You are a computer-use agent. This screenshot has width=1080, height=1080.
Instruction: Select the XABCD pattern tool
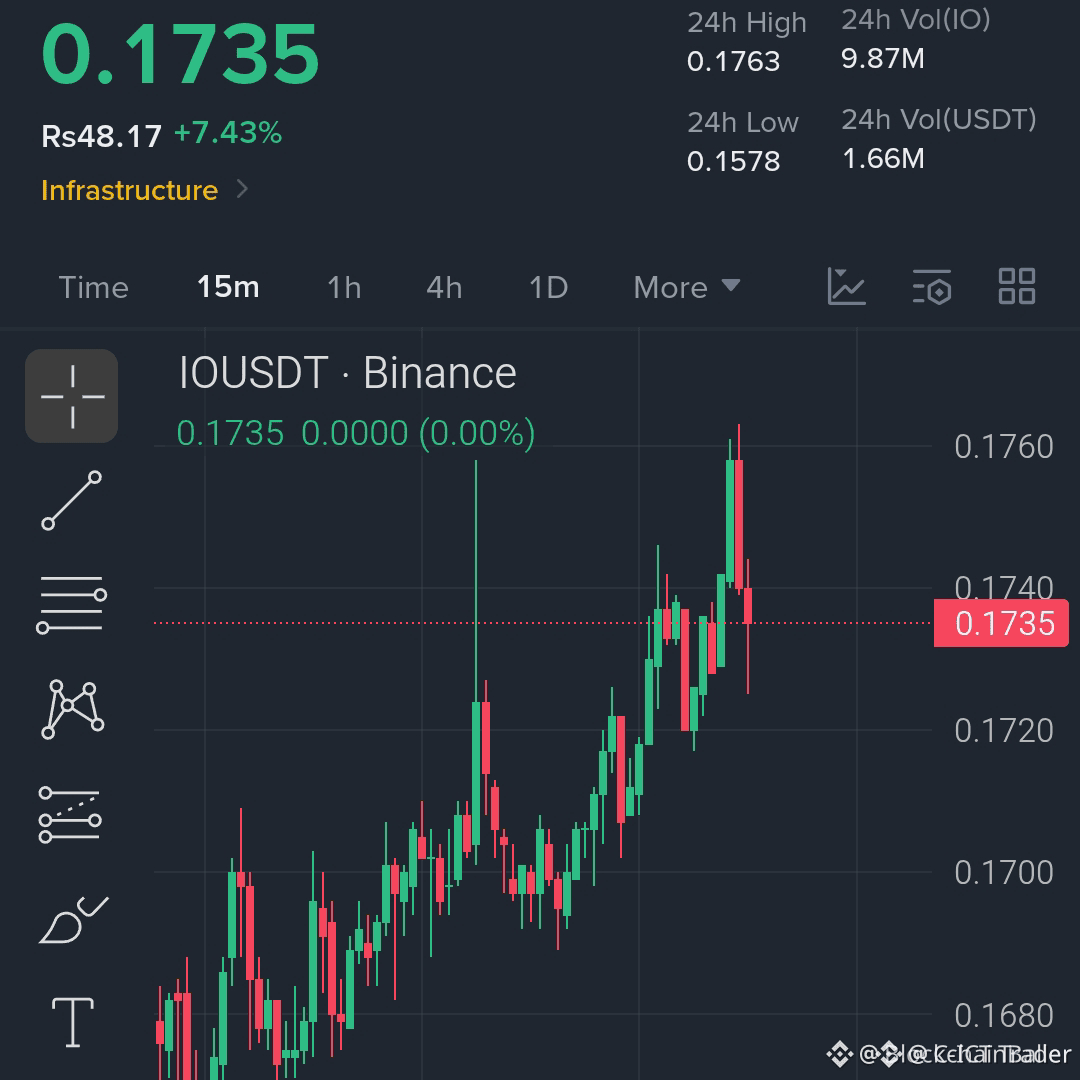[72, 709]
